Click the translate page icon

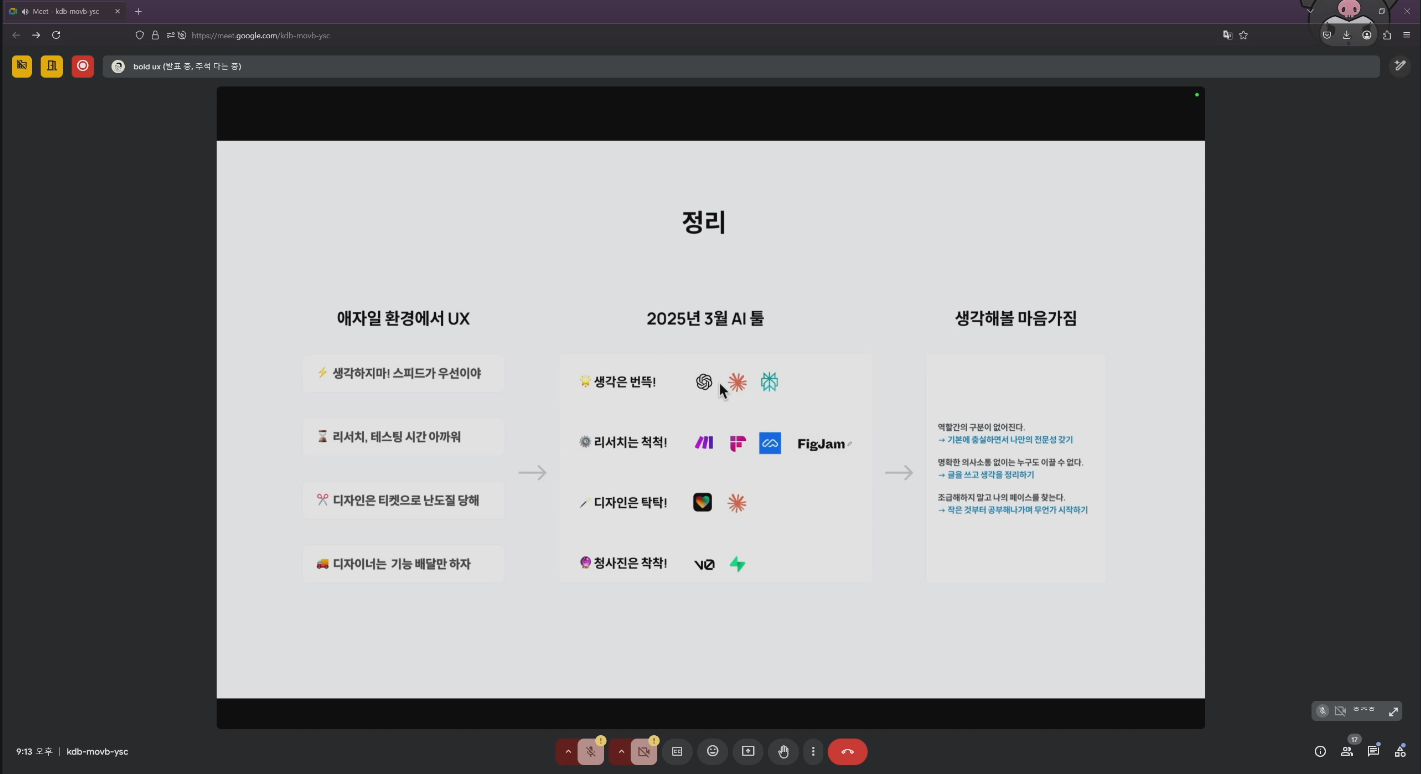(x=1227, y=35)
